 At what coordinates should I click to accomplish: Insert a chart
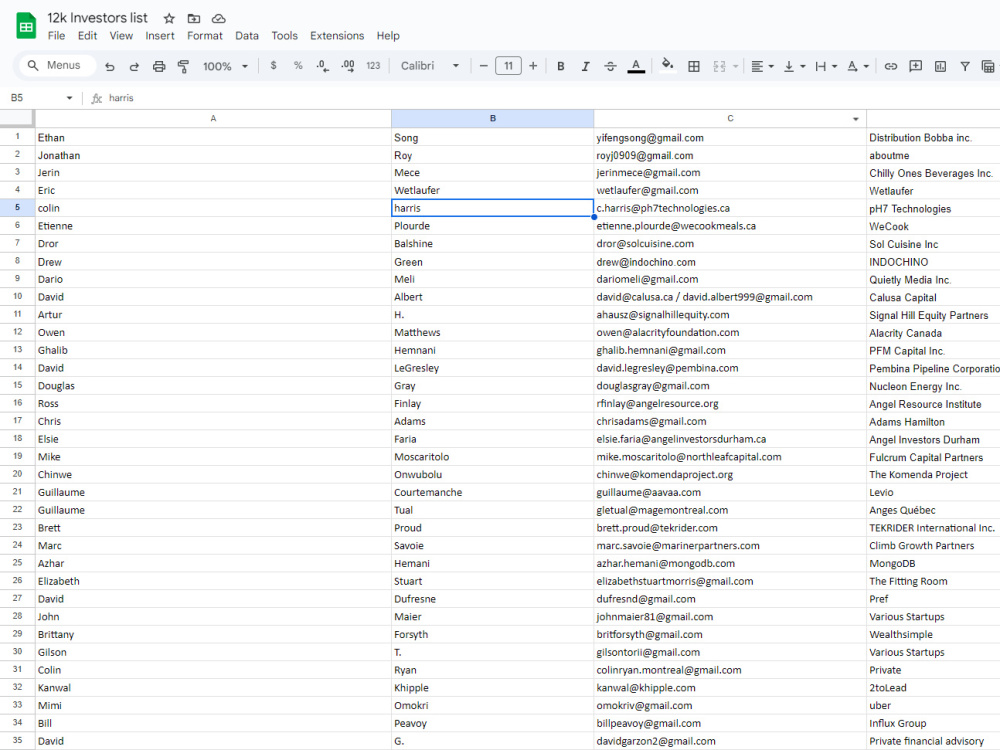pyautogui.click(x=940, y=66)
